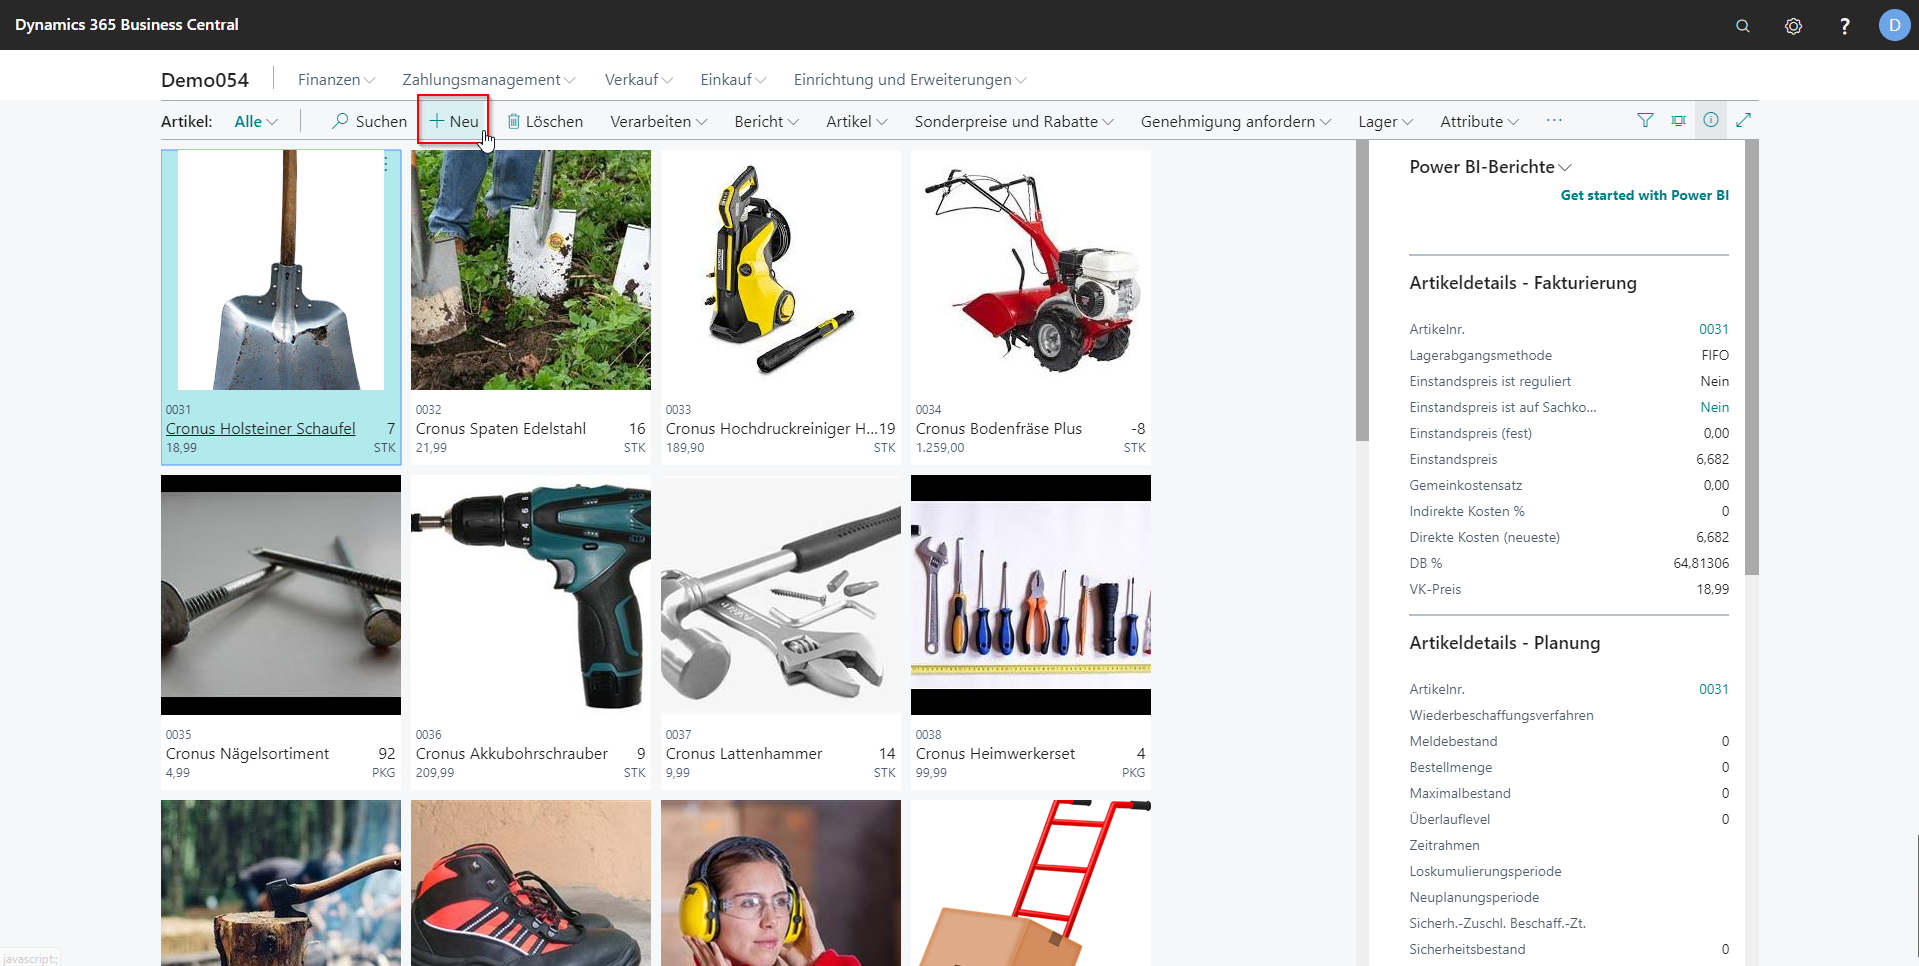The height and width of the screenshot is (966, 1919).
Task: Collapse the Power BI-Berichte section
Action: click(1491, 167)
